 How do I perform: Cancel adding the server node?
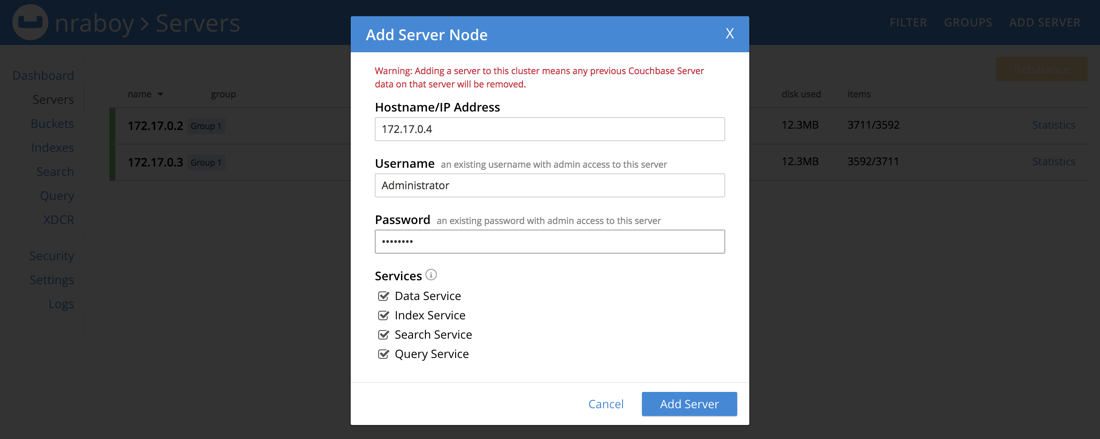606,404
